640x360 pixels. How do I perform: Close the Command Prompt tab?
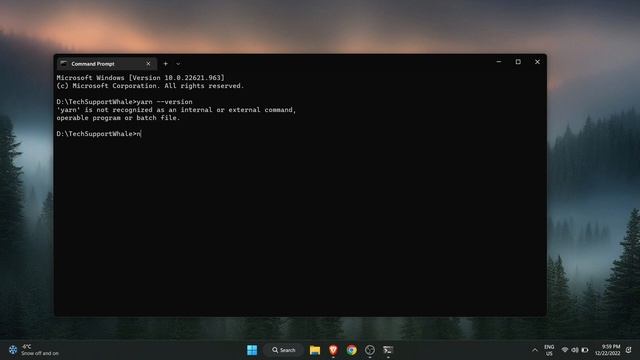pyautogui.click(x=149, y=64)
